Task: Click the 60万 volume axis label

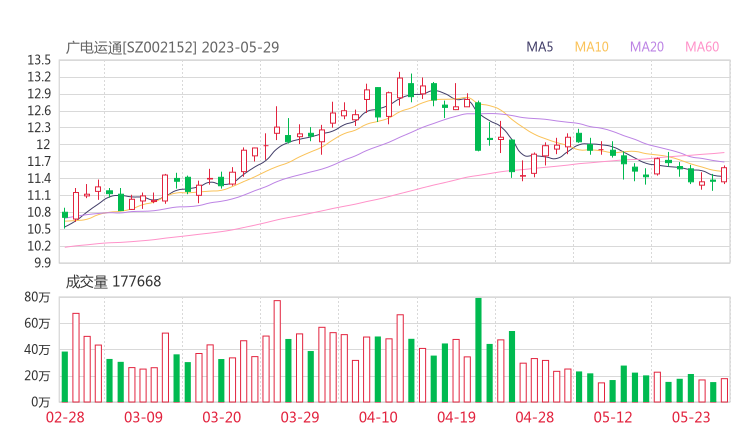Action: tap(37, 323)
